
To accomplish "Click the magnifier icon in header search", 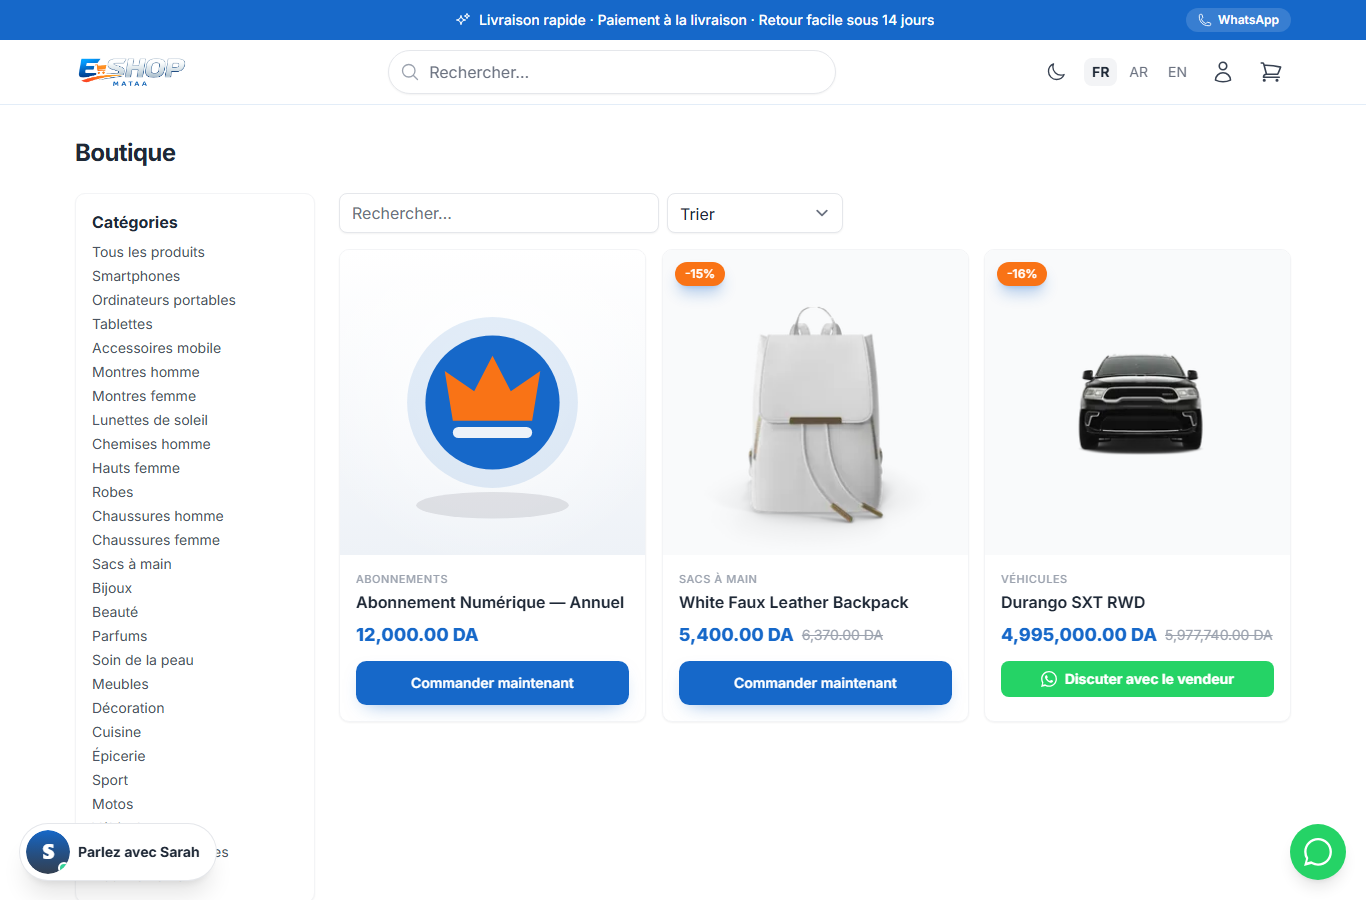I will [x=410, y=72].
